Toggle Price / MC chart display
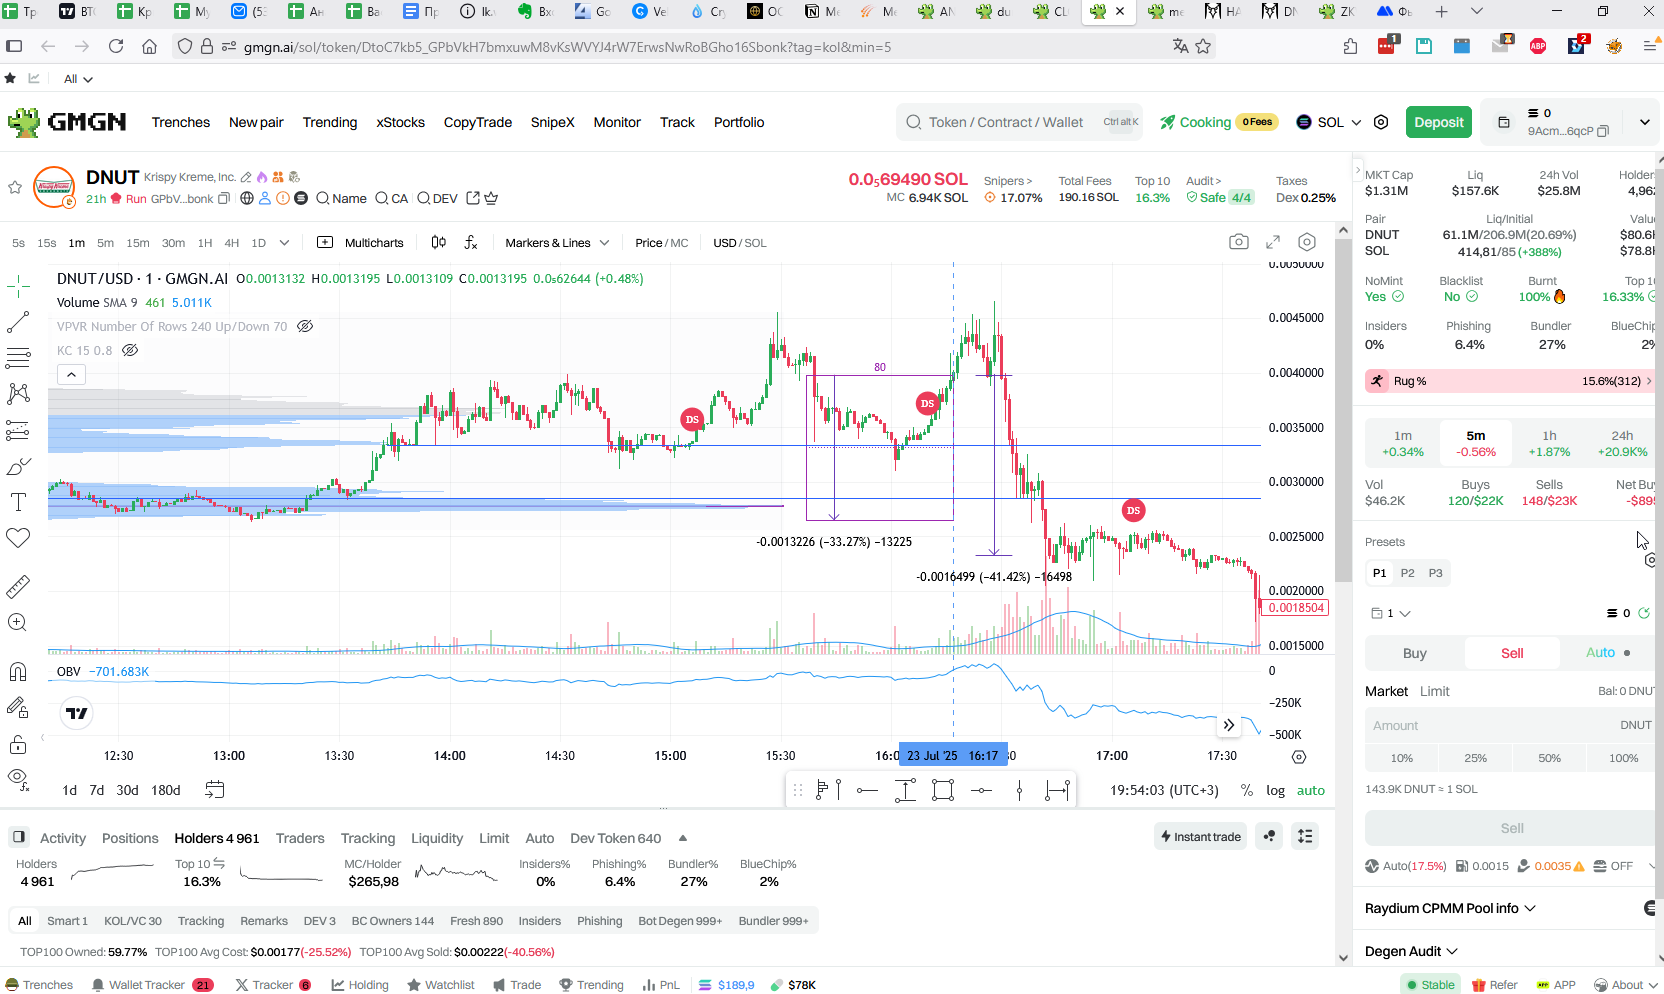The height and width of the screenshot is (994, 1664). [x=661, y=243]
